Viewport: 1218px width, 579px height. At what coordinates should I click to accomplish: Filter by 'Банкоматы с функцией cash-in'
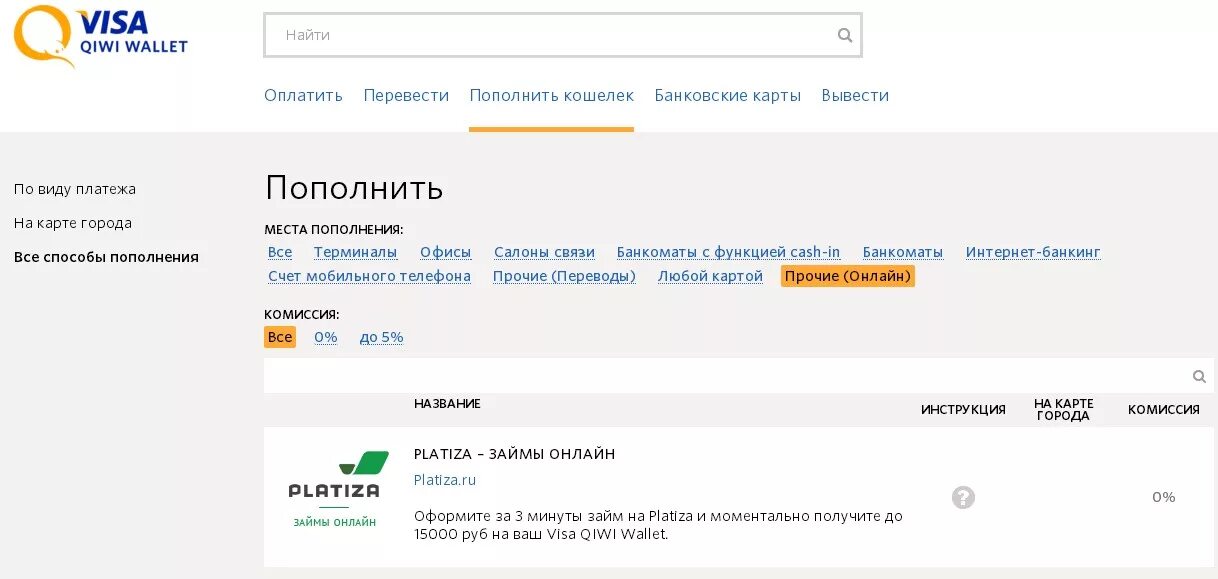pos(729,252)
